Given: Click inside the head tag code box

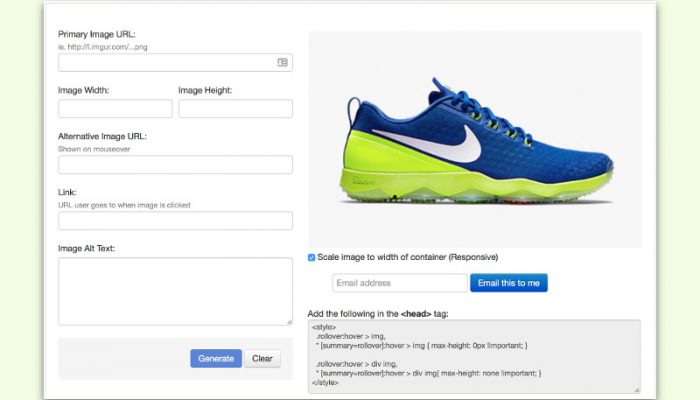Looking at the screenshot, I should tap(474, 356).
